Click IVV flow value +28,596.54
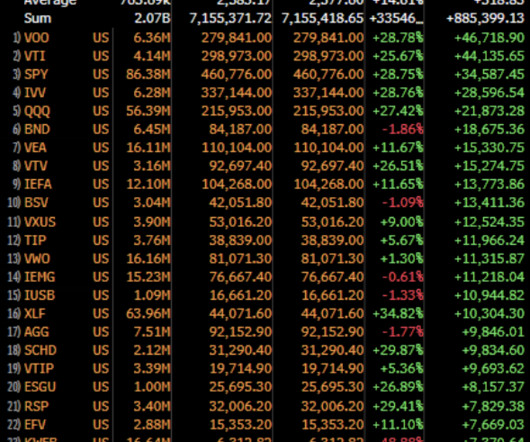 tap(489, 92)
